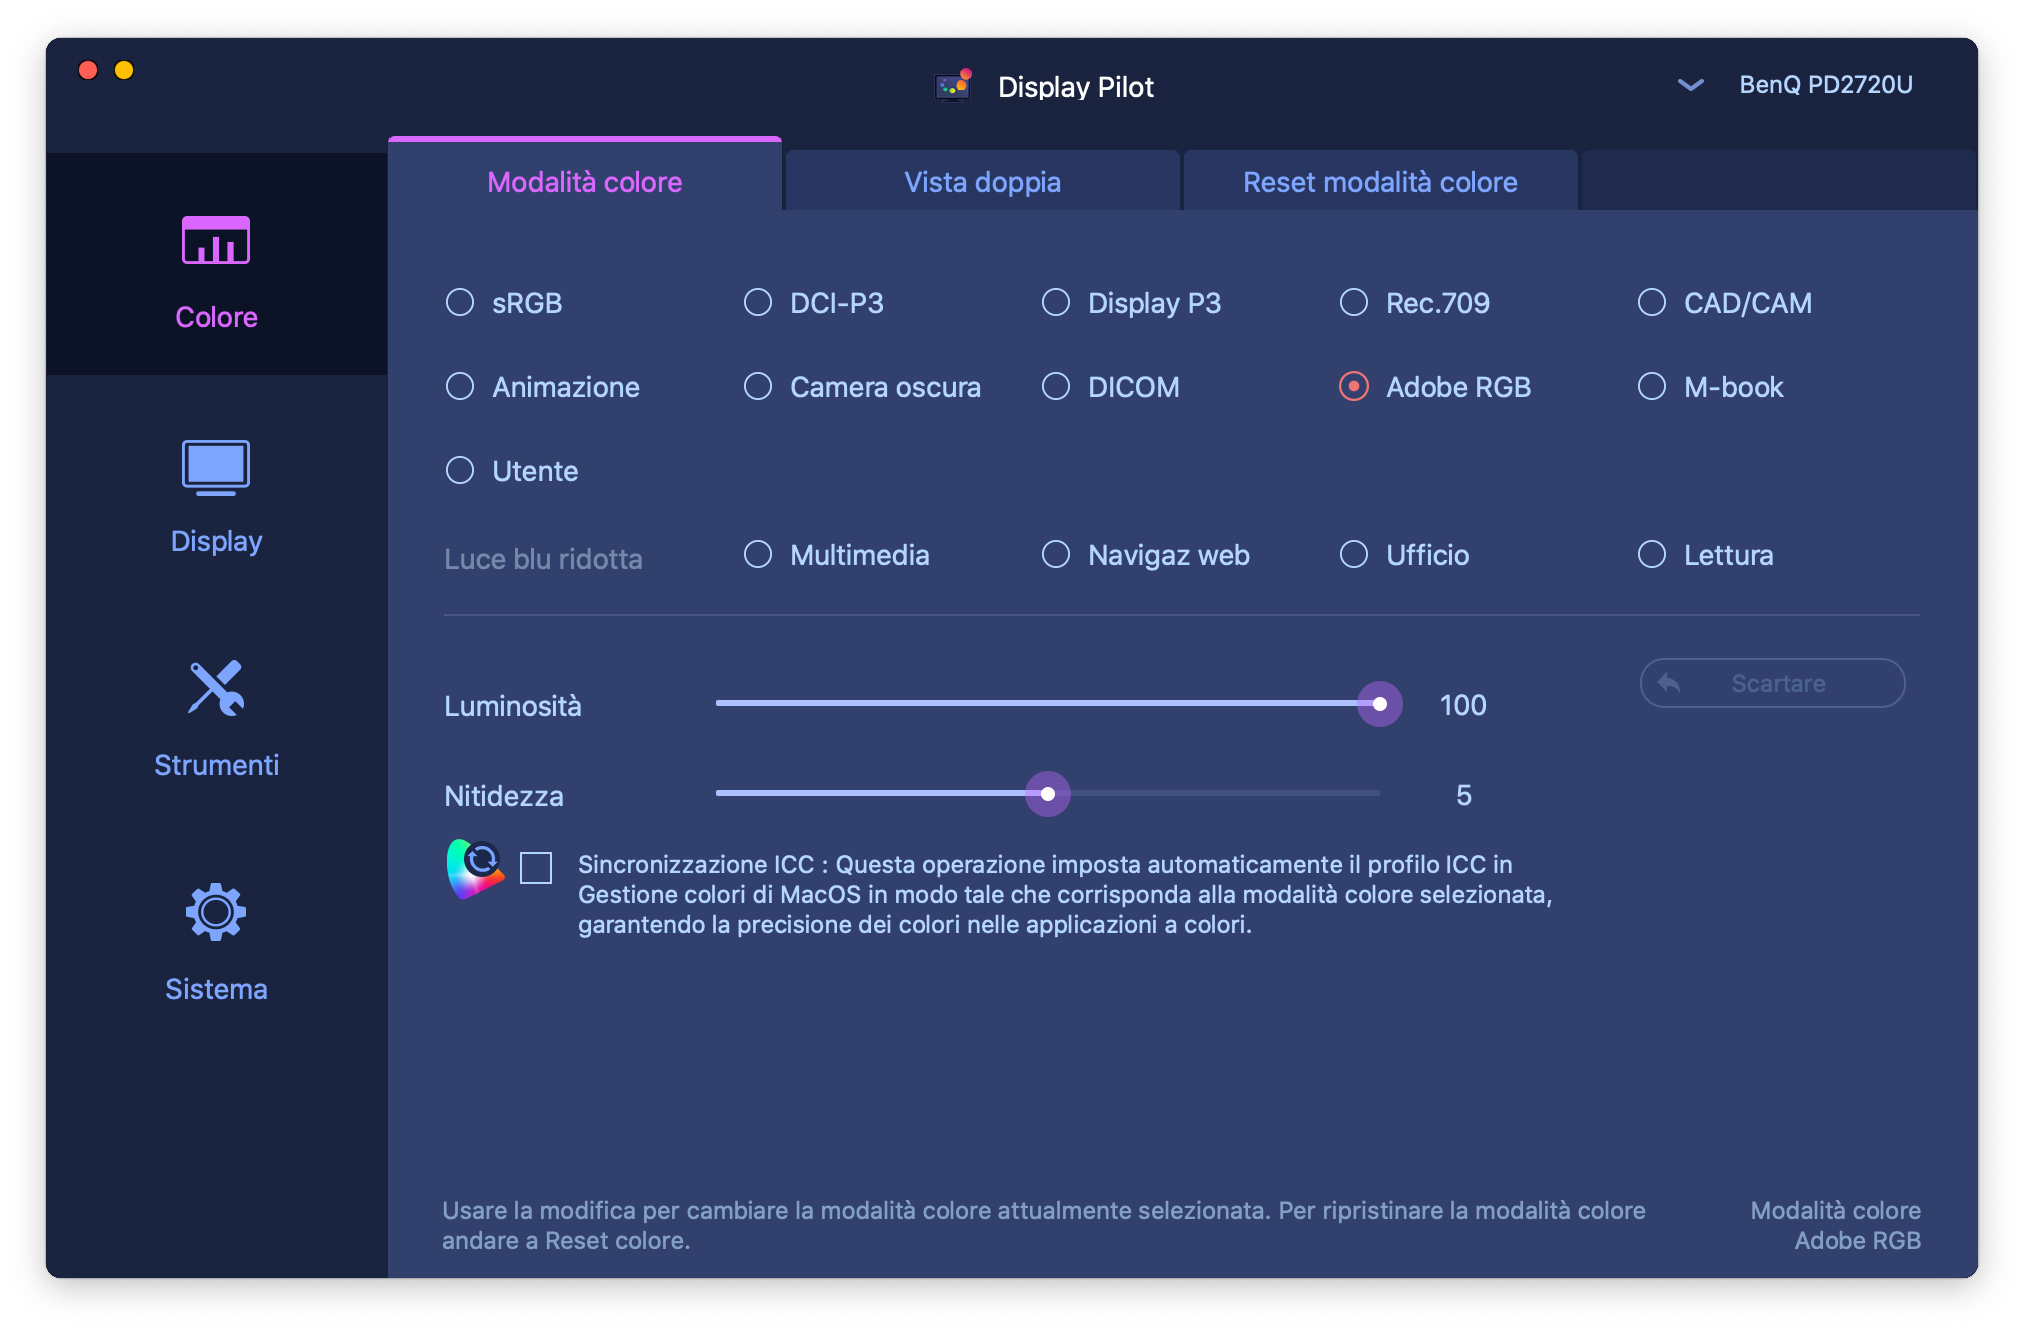
Task: Click the Display Pilot app logo
Action: pyautogui.click(x=953, y=86)
